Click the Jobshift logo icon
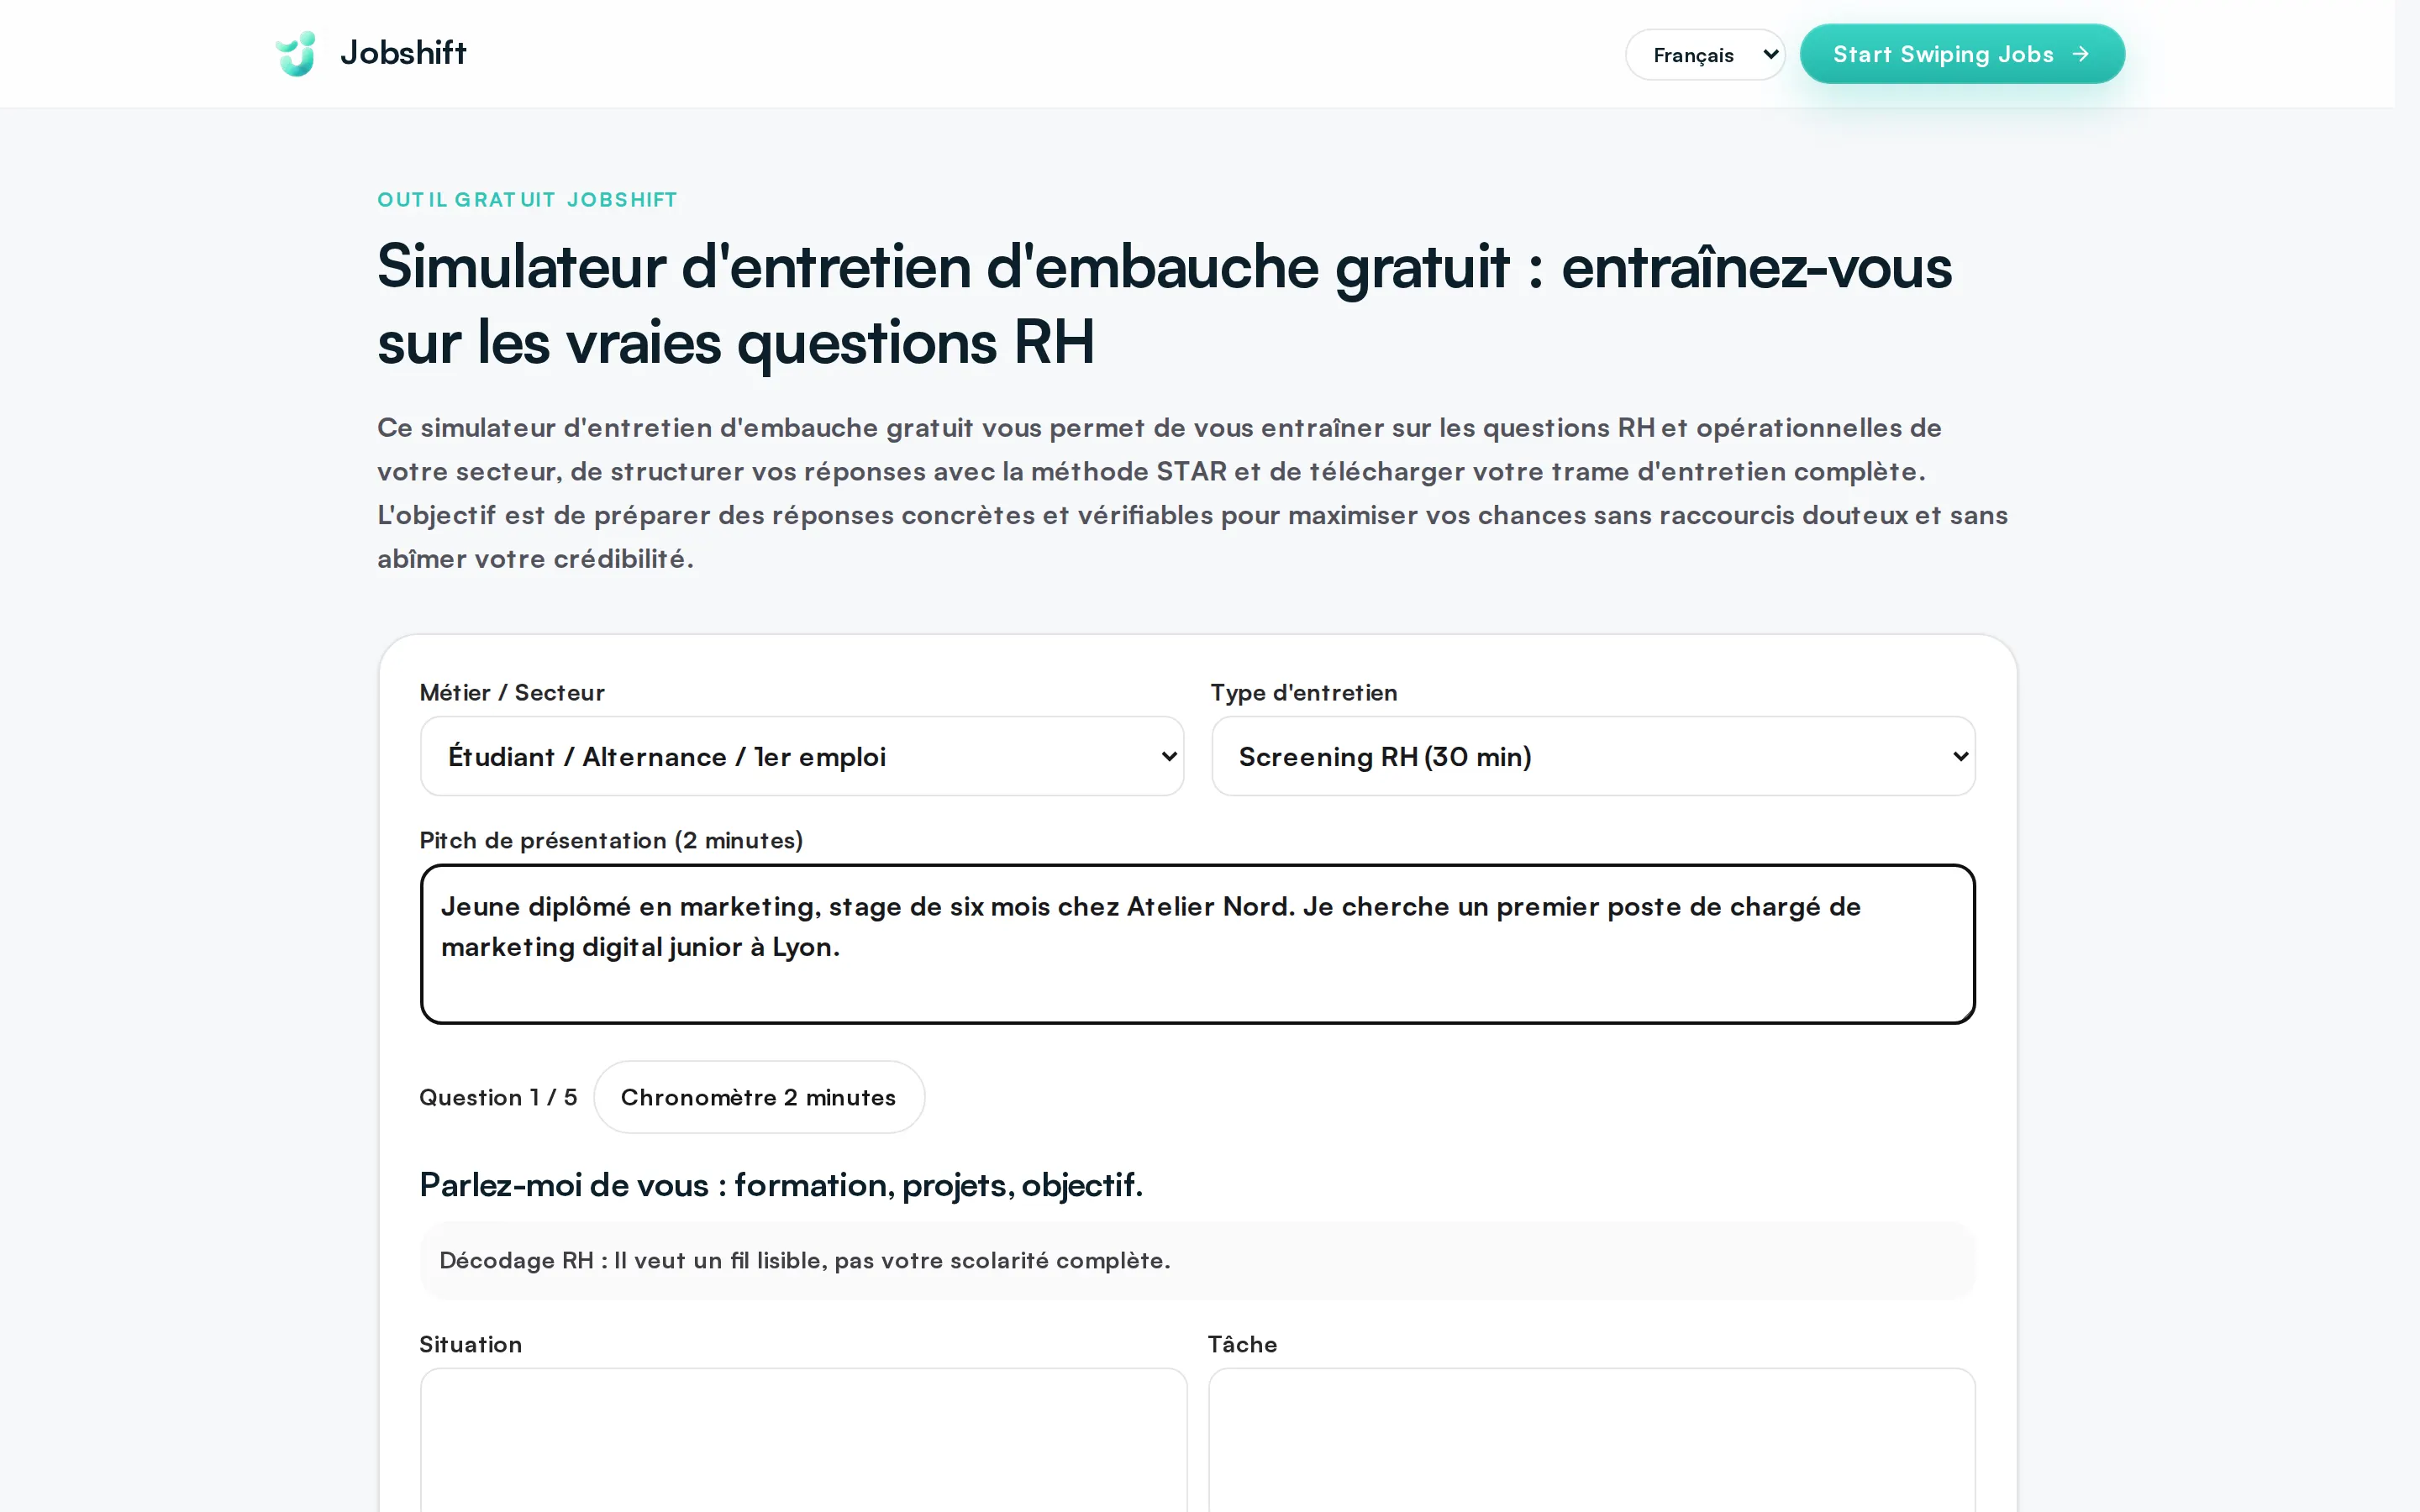The image size is (2420, 1512). [296, 54]
